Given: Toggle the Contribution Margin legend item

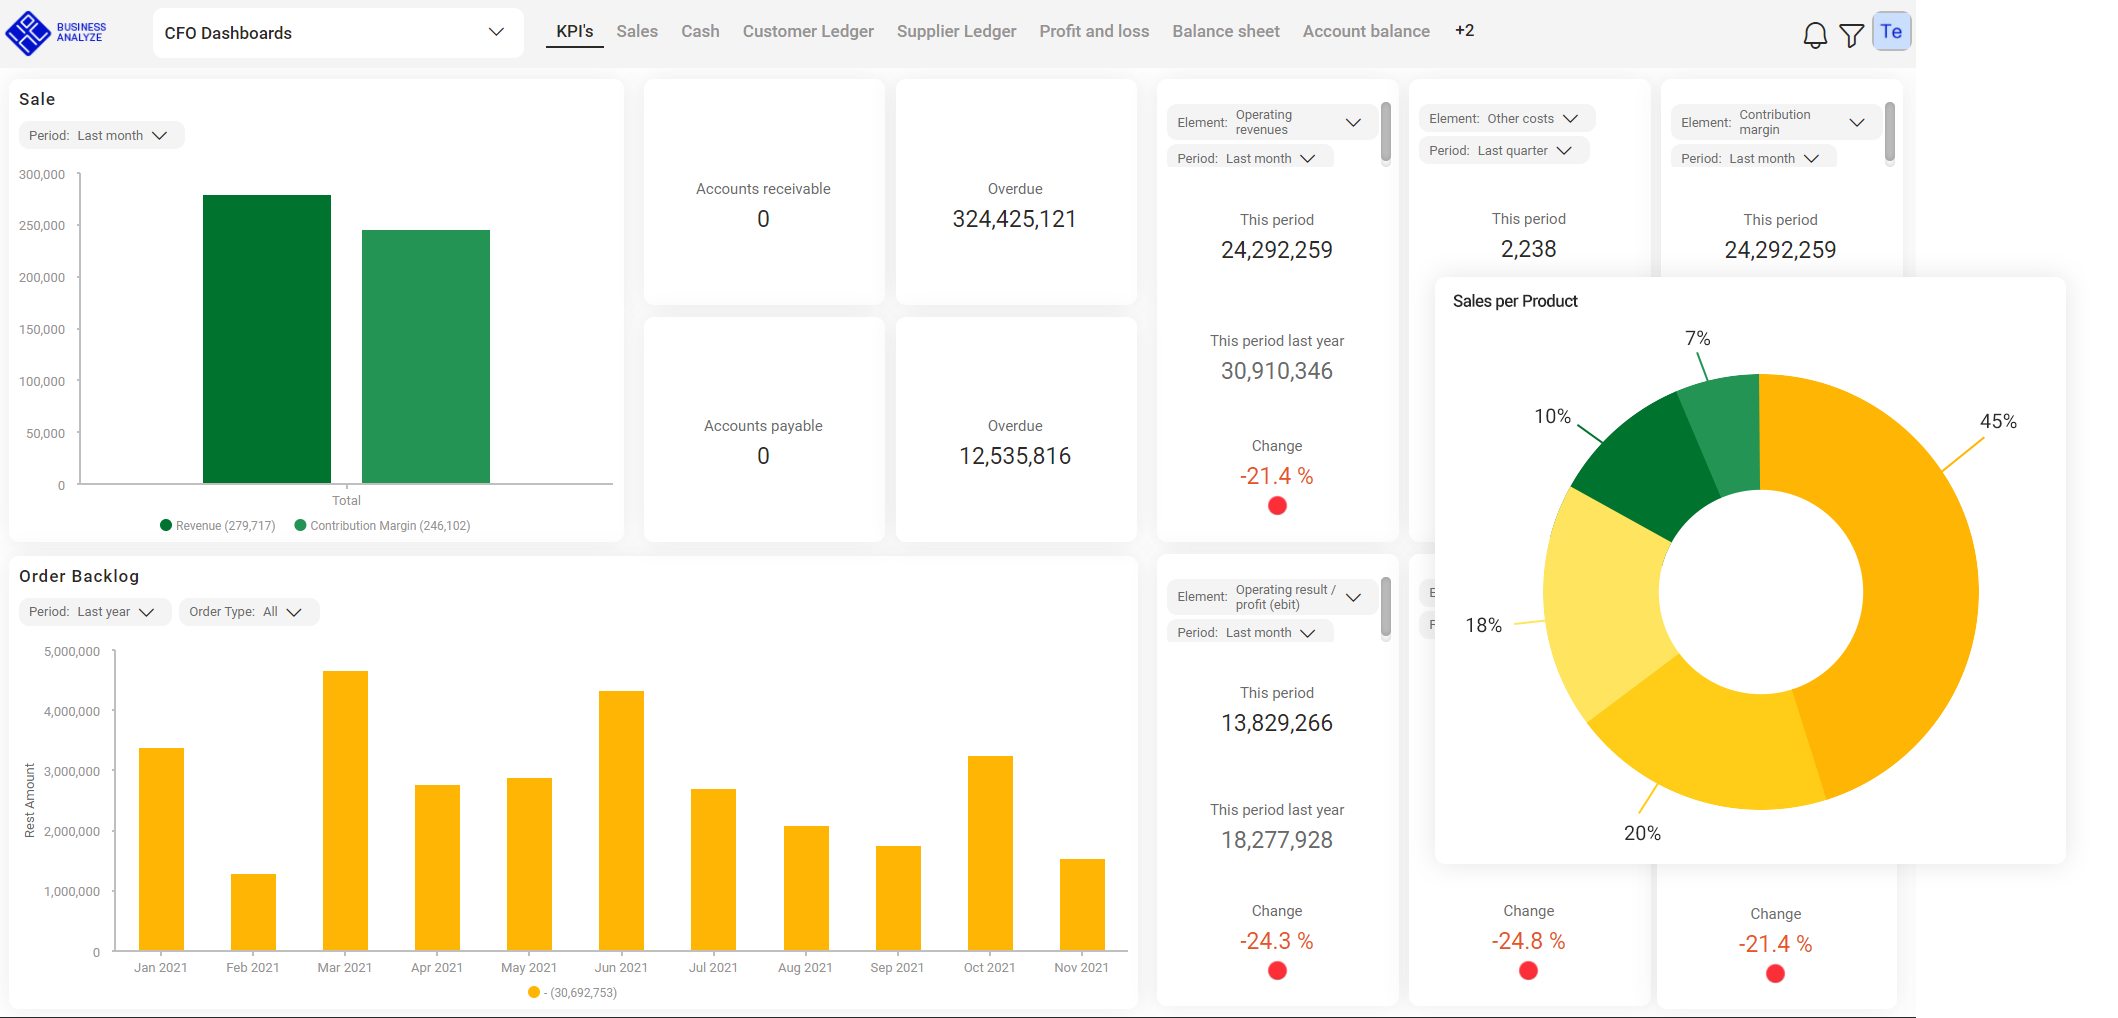Looking at the screenshot, I should click(x=383, y=525).
